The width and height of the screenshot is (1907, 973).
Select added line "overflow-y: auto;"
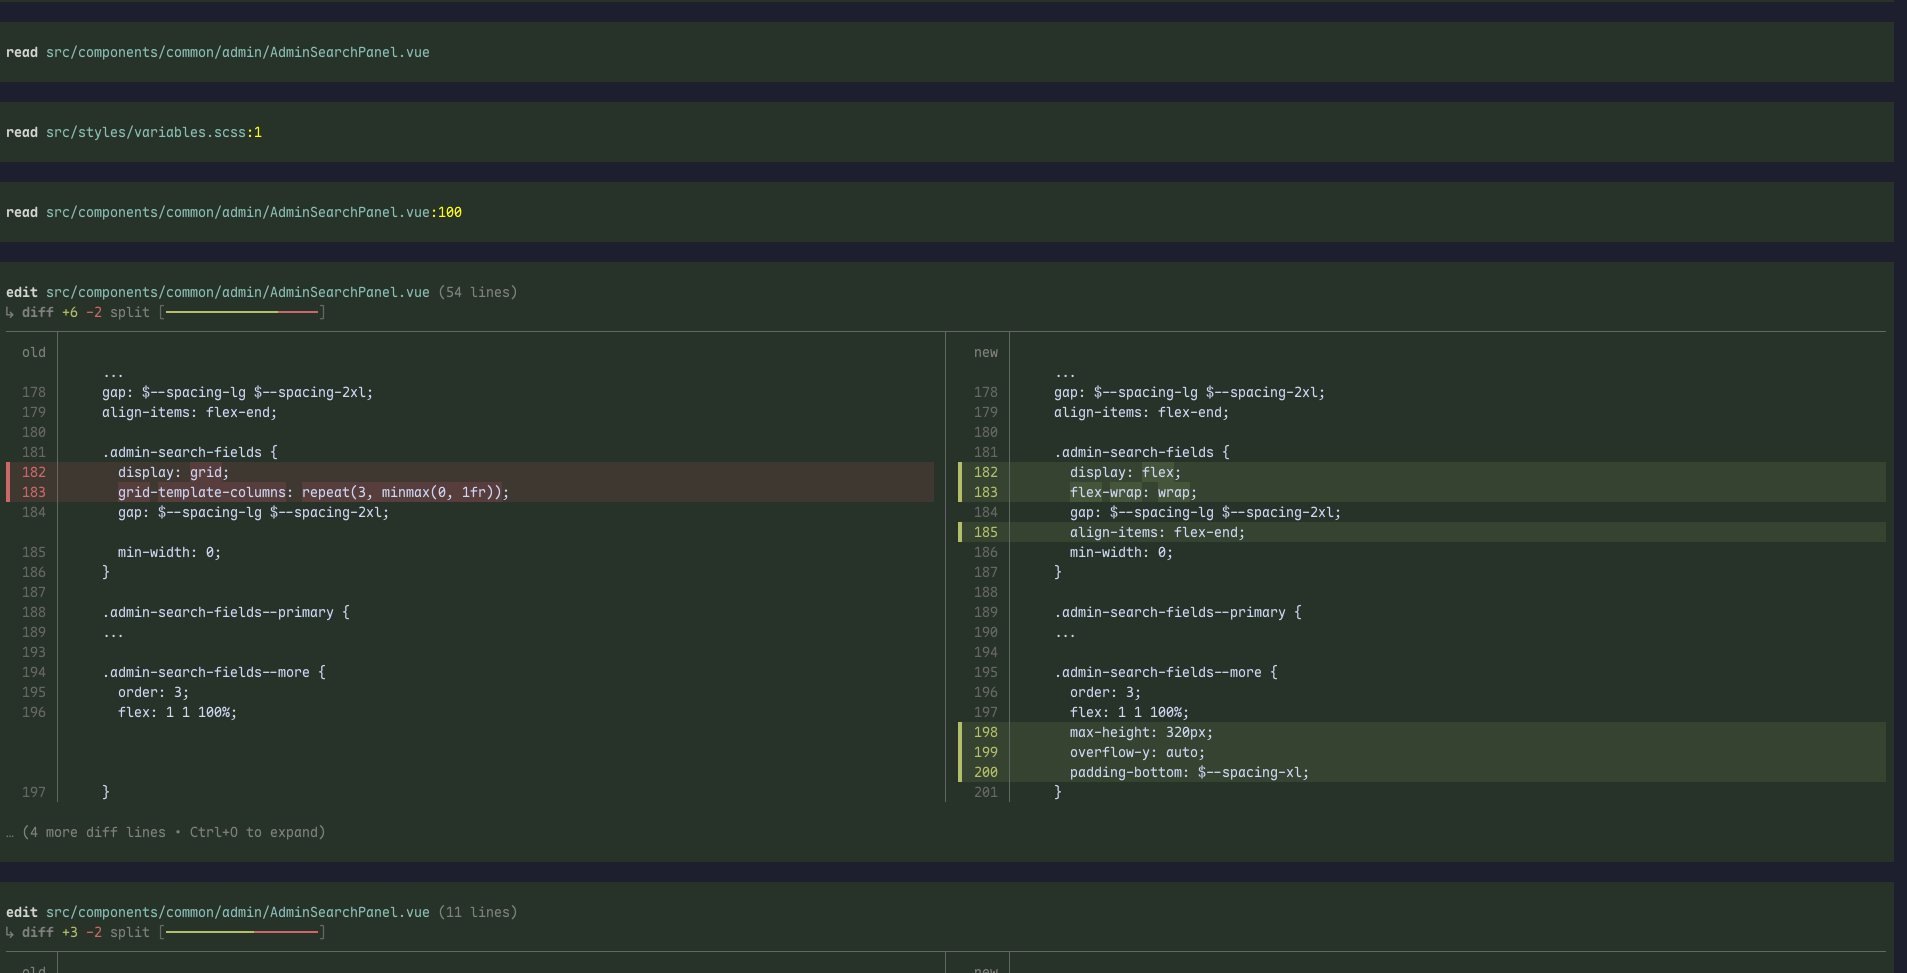[1138, 752]
